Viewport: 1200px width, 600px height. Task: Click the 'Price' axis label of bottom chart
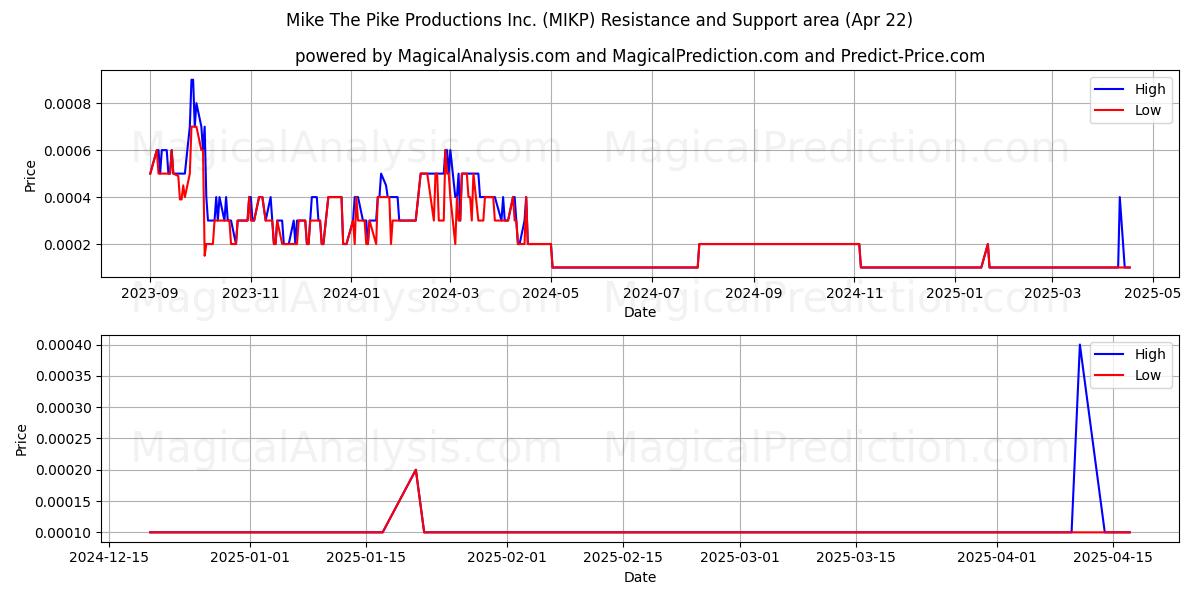pyautogui.click(x=22, y=439)
